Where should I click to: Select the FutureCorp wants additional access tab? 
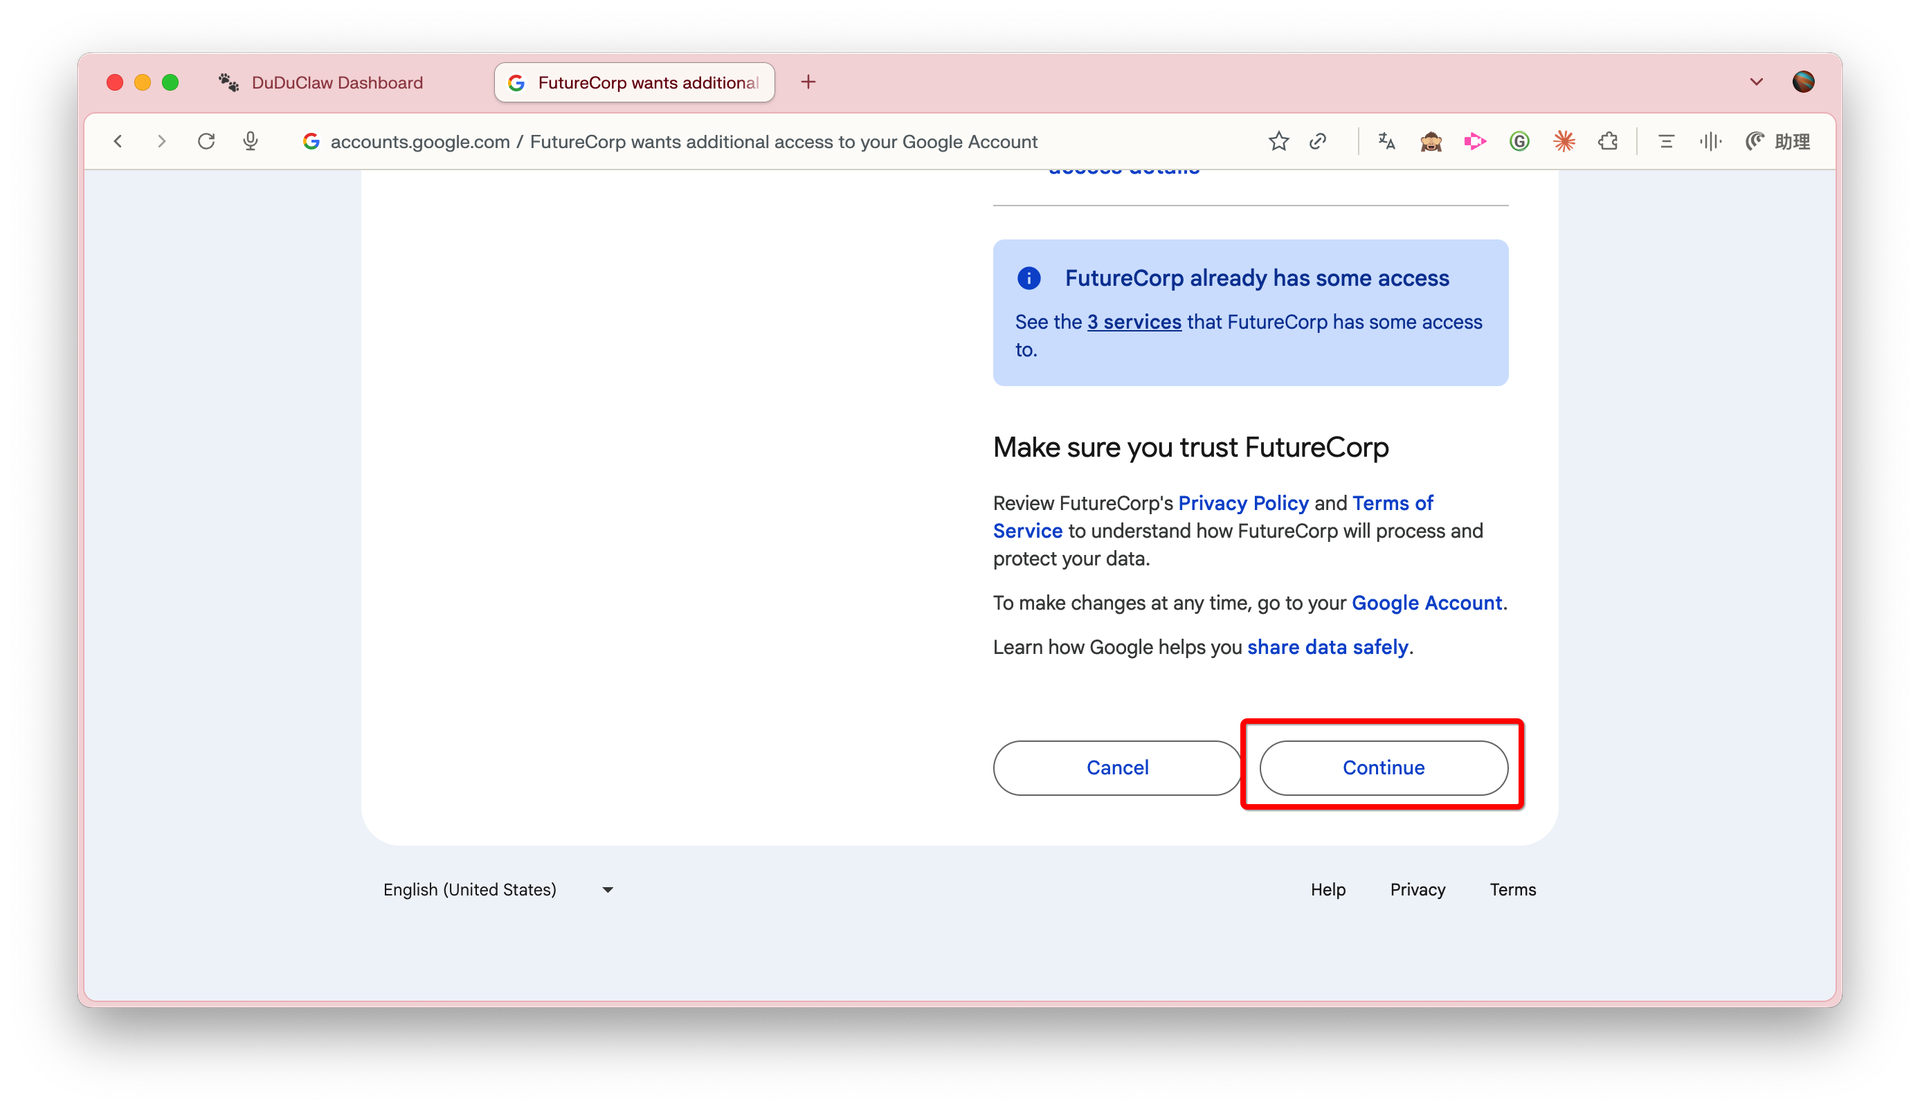634,82
